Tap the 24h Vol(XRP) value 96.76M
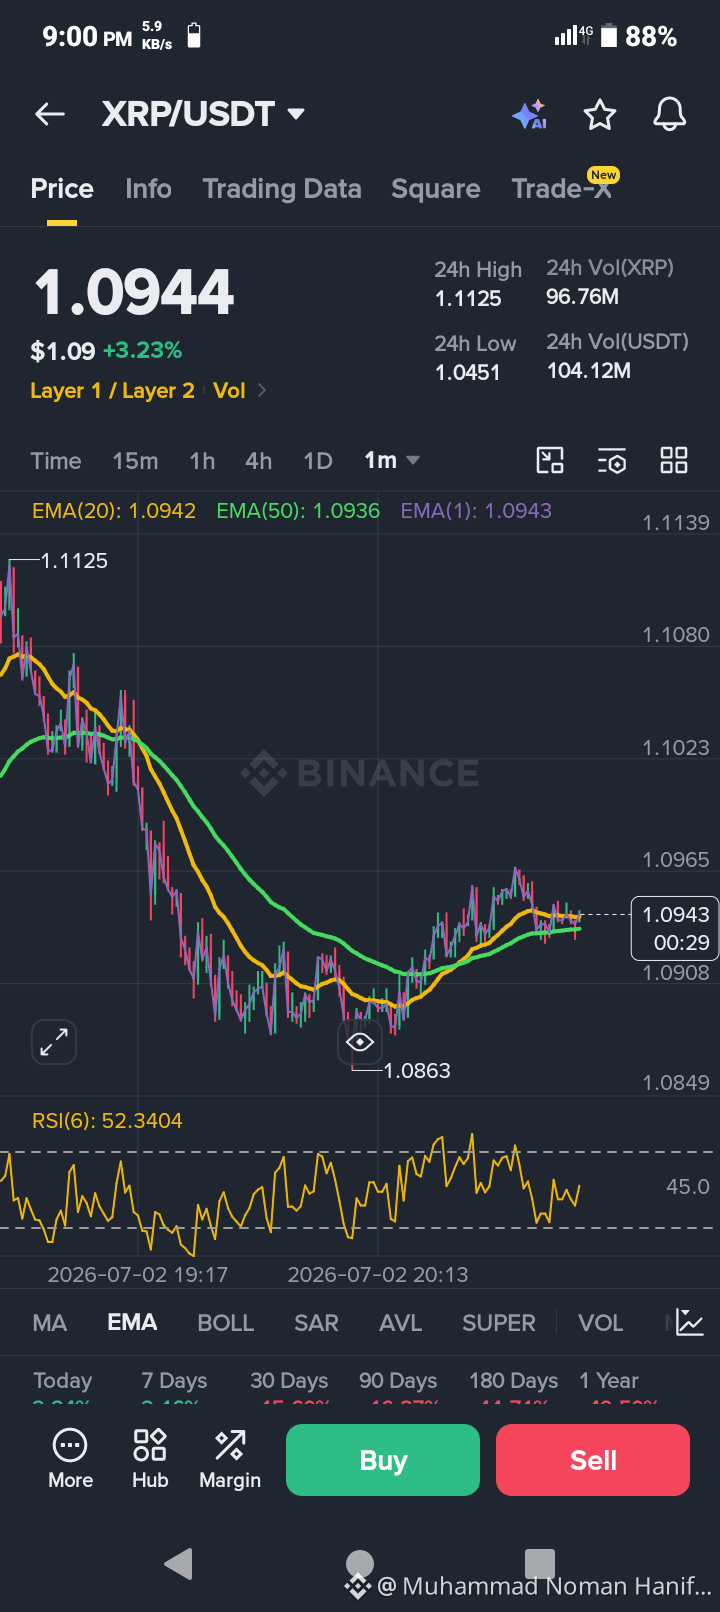The image size is (720, 1612). pos(582,297)
